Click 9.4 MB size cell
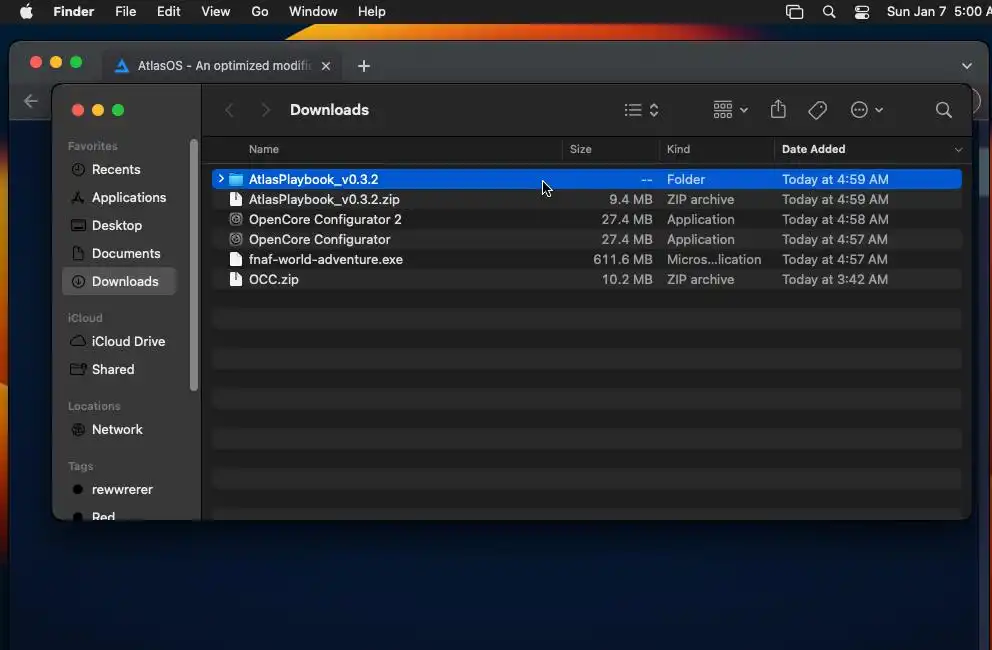This screenshot has width=992, height=650. [x=630, y=199]
